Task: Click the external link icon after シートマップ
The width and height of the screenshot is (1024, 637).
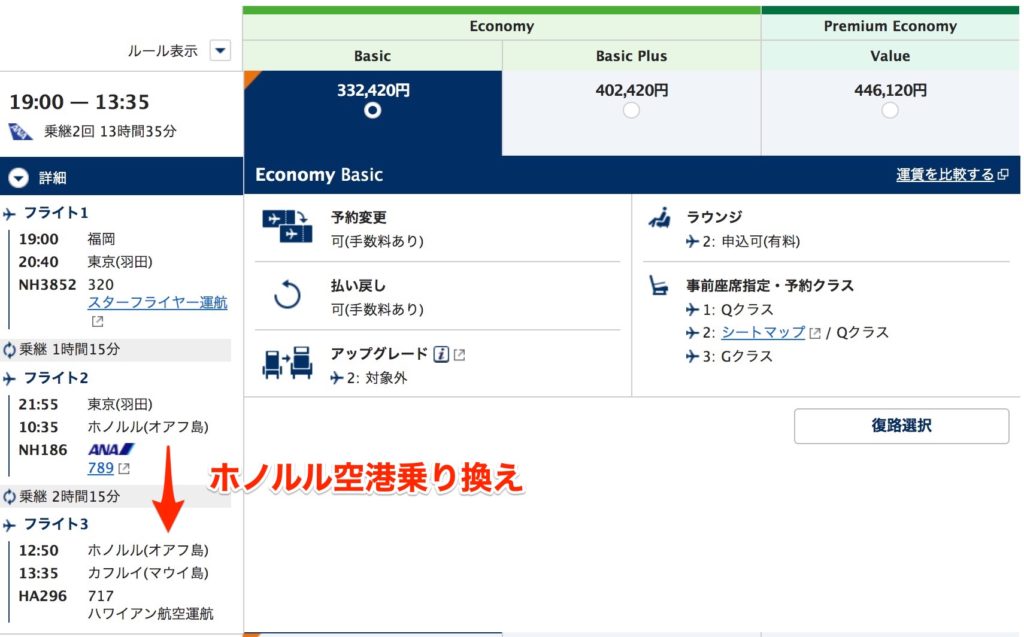Action: pyautogui.click(x=815, y=333)
